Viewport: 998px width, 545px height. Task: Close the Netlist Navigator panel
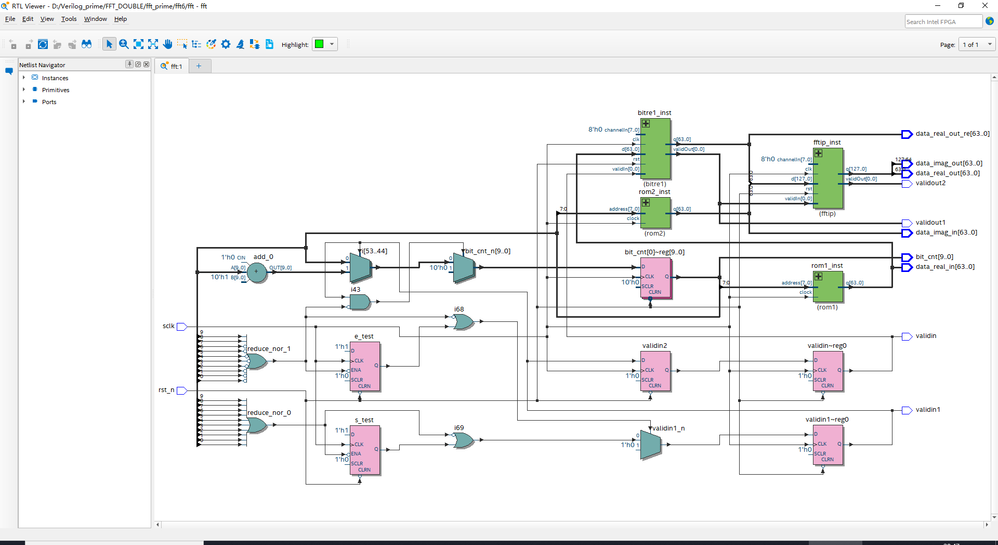click(146, 65)
